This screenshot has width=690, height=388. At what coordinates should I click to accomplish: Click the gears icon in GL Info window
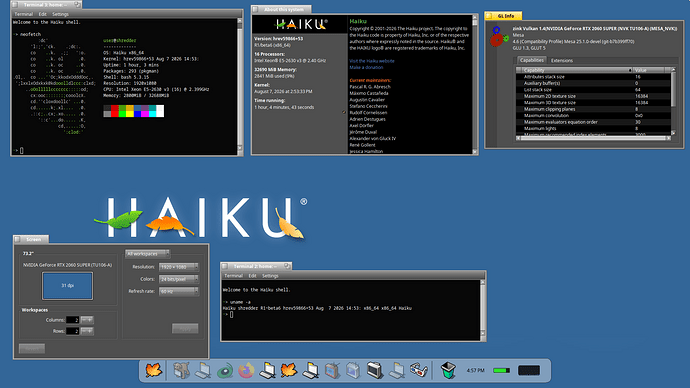(x=499, y=37)
